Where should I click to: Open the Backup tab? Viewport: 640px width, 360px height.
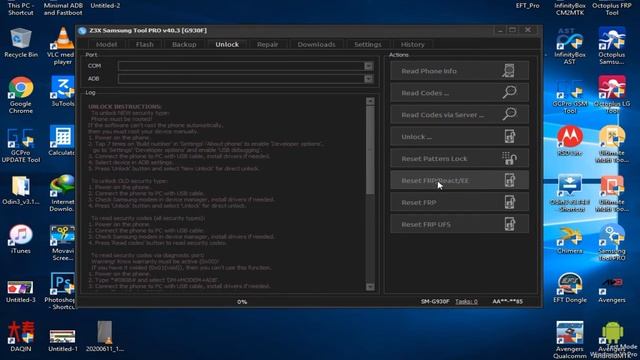pyautogui.click(x=184, y=44)
